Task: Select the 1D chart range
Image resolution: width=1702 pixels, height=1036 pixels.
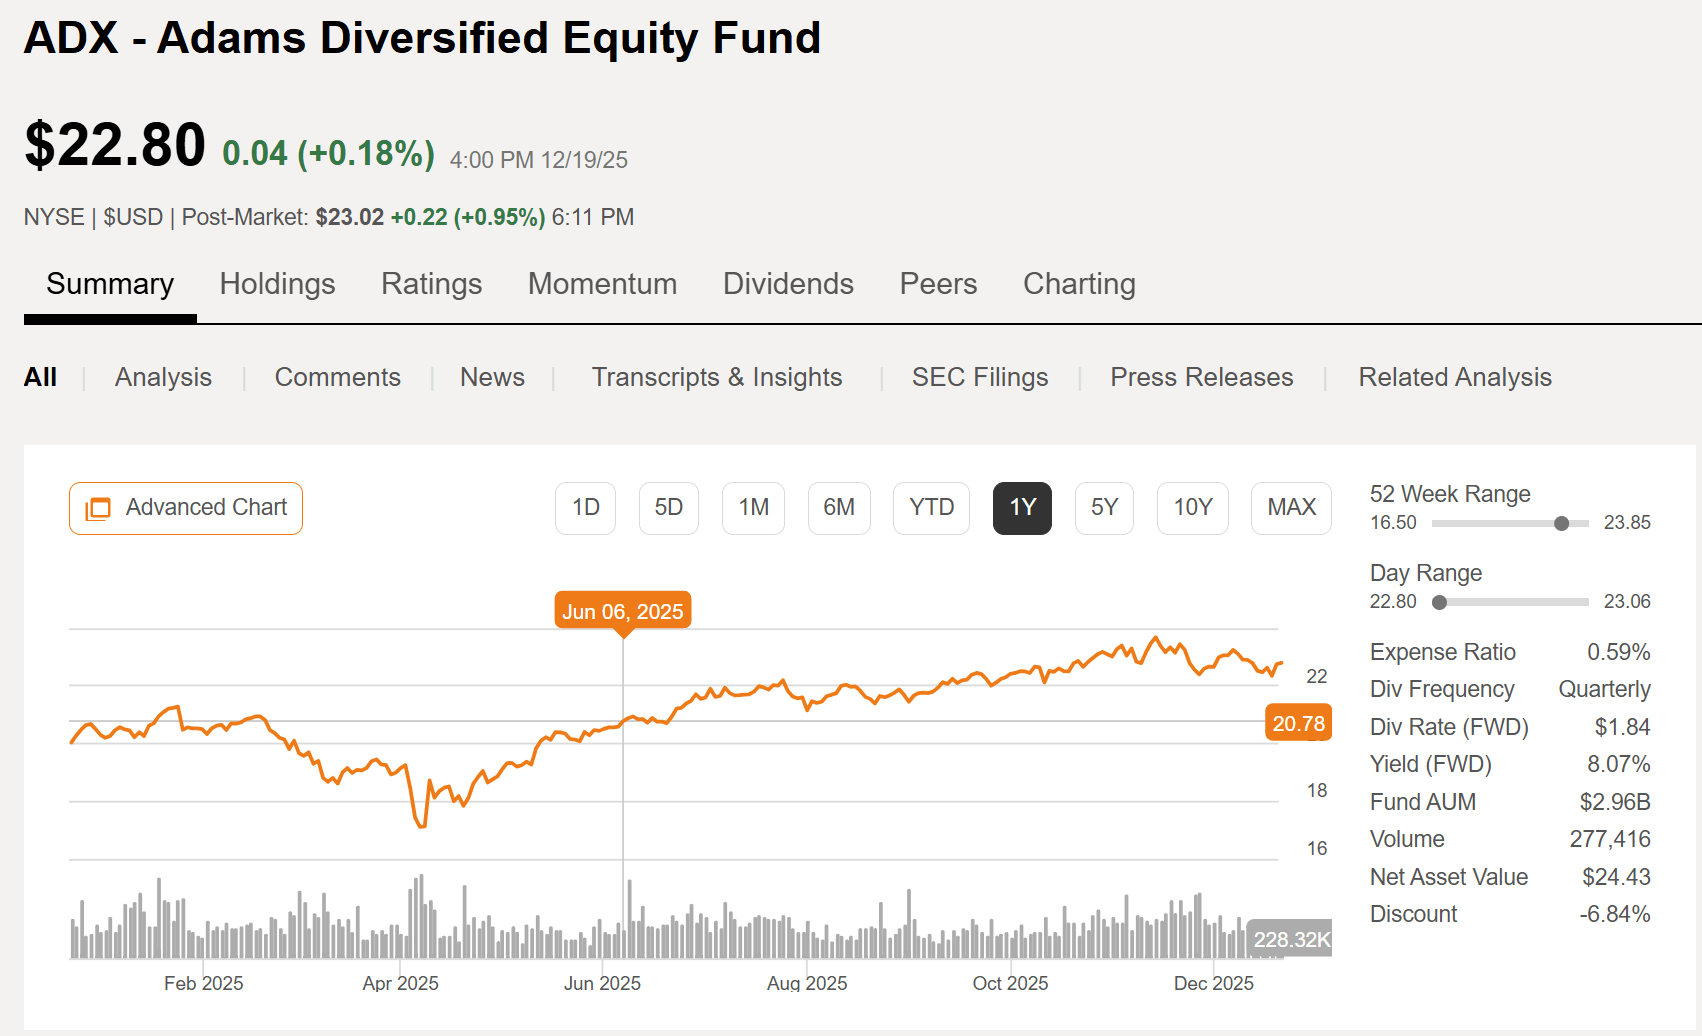Action: tap(585, 508)
